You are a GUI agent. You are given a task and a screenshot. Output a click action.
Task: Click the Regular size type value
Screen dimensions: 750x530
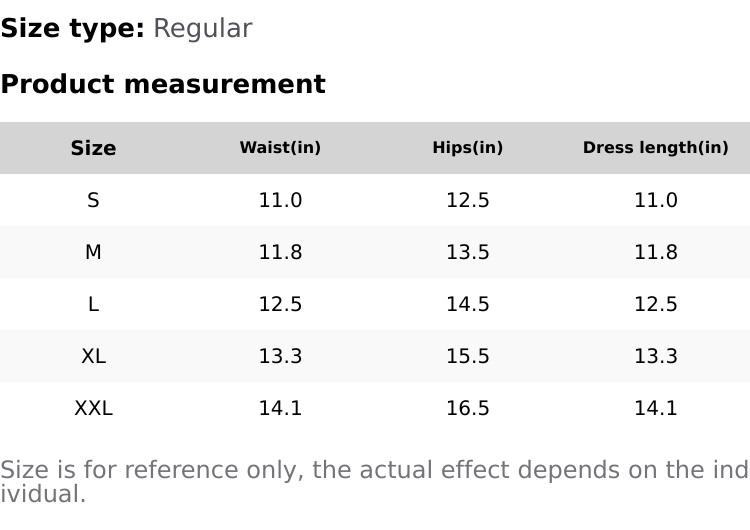click(202, 28)
